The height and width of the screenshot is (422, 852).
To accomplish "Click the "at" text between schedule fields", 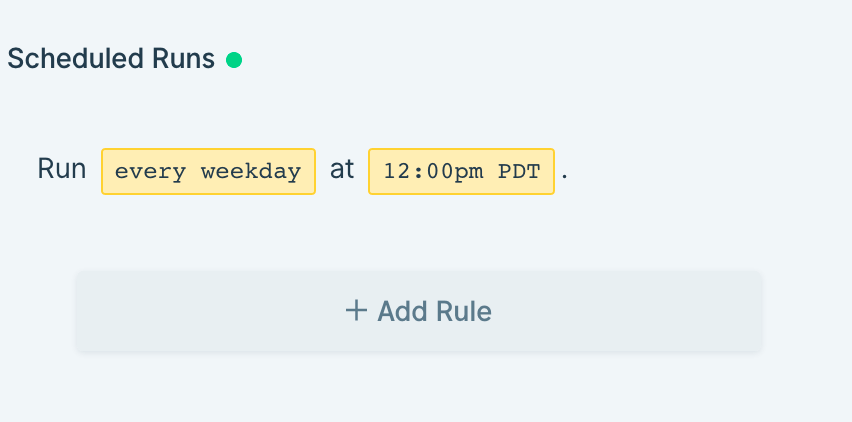I will 342,169.
